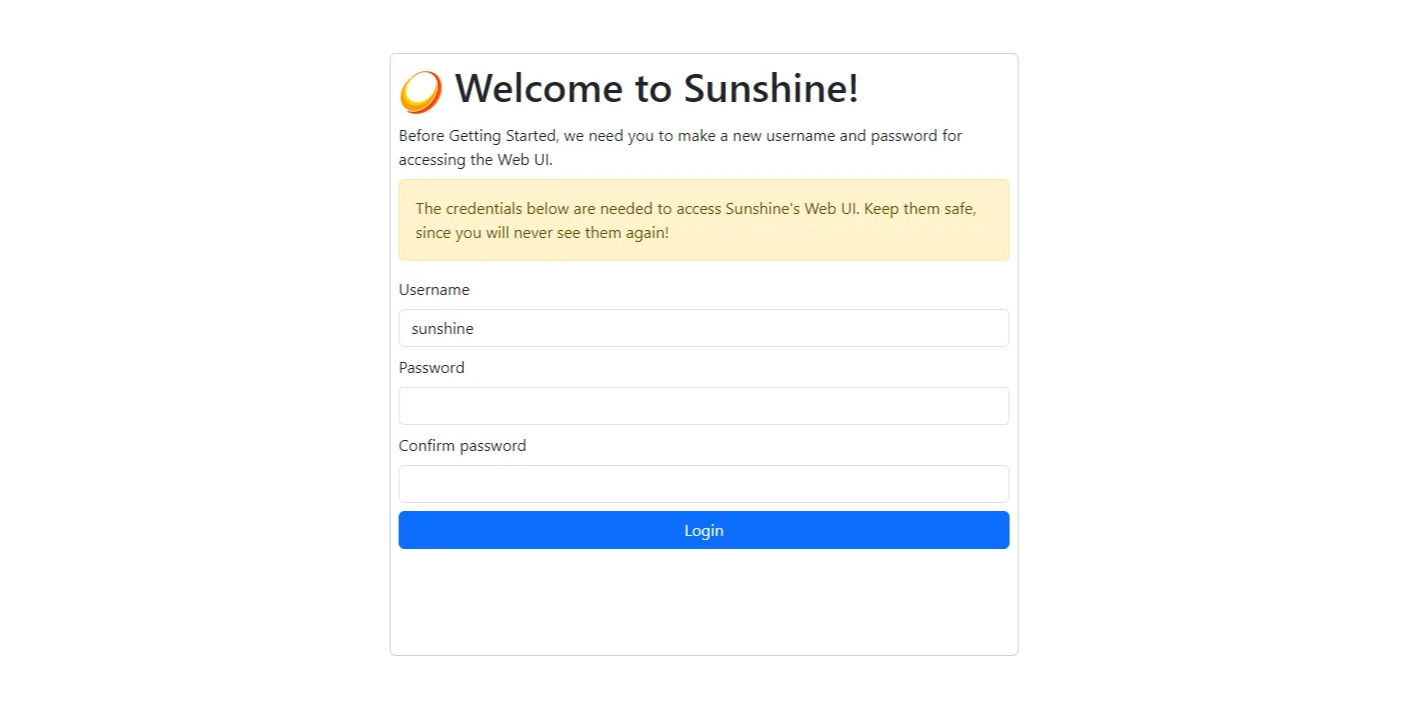Click the Confirm password entry field

(x=703, y=483)
